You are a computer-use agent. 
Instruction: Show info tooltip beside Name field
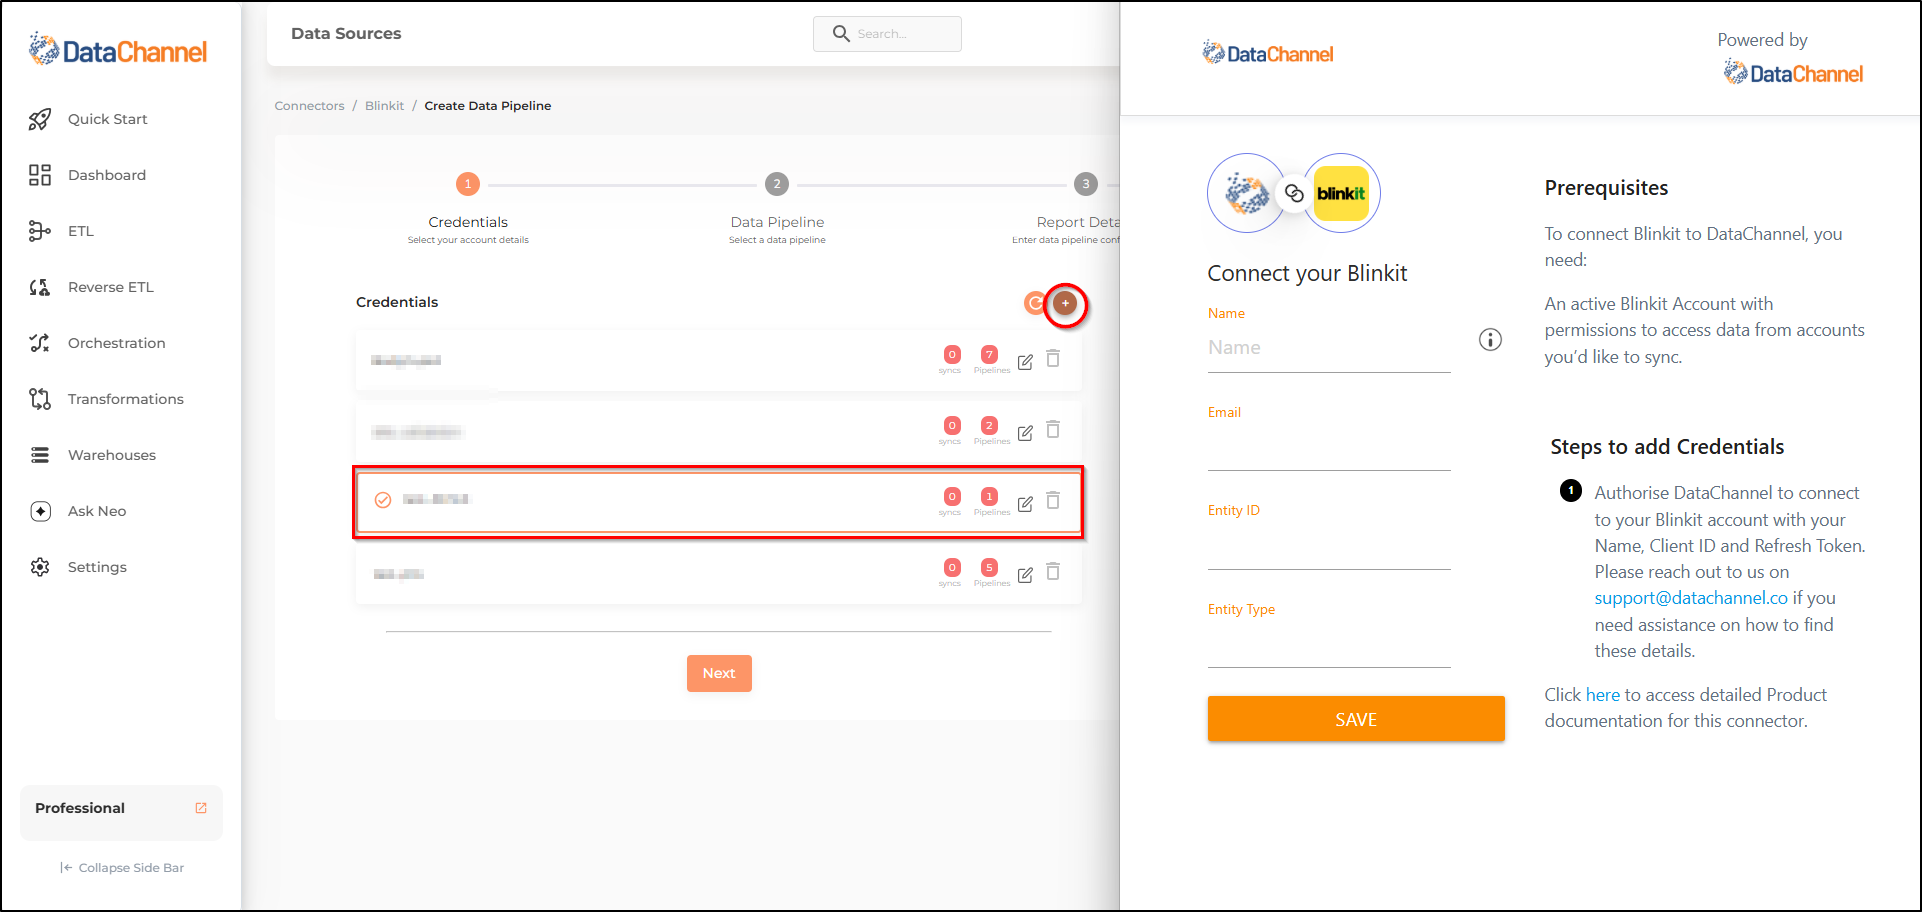[1490, 340]
